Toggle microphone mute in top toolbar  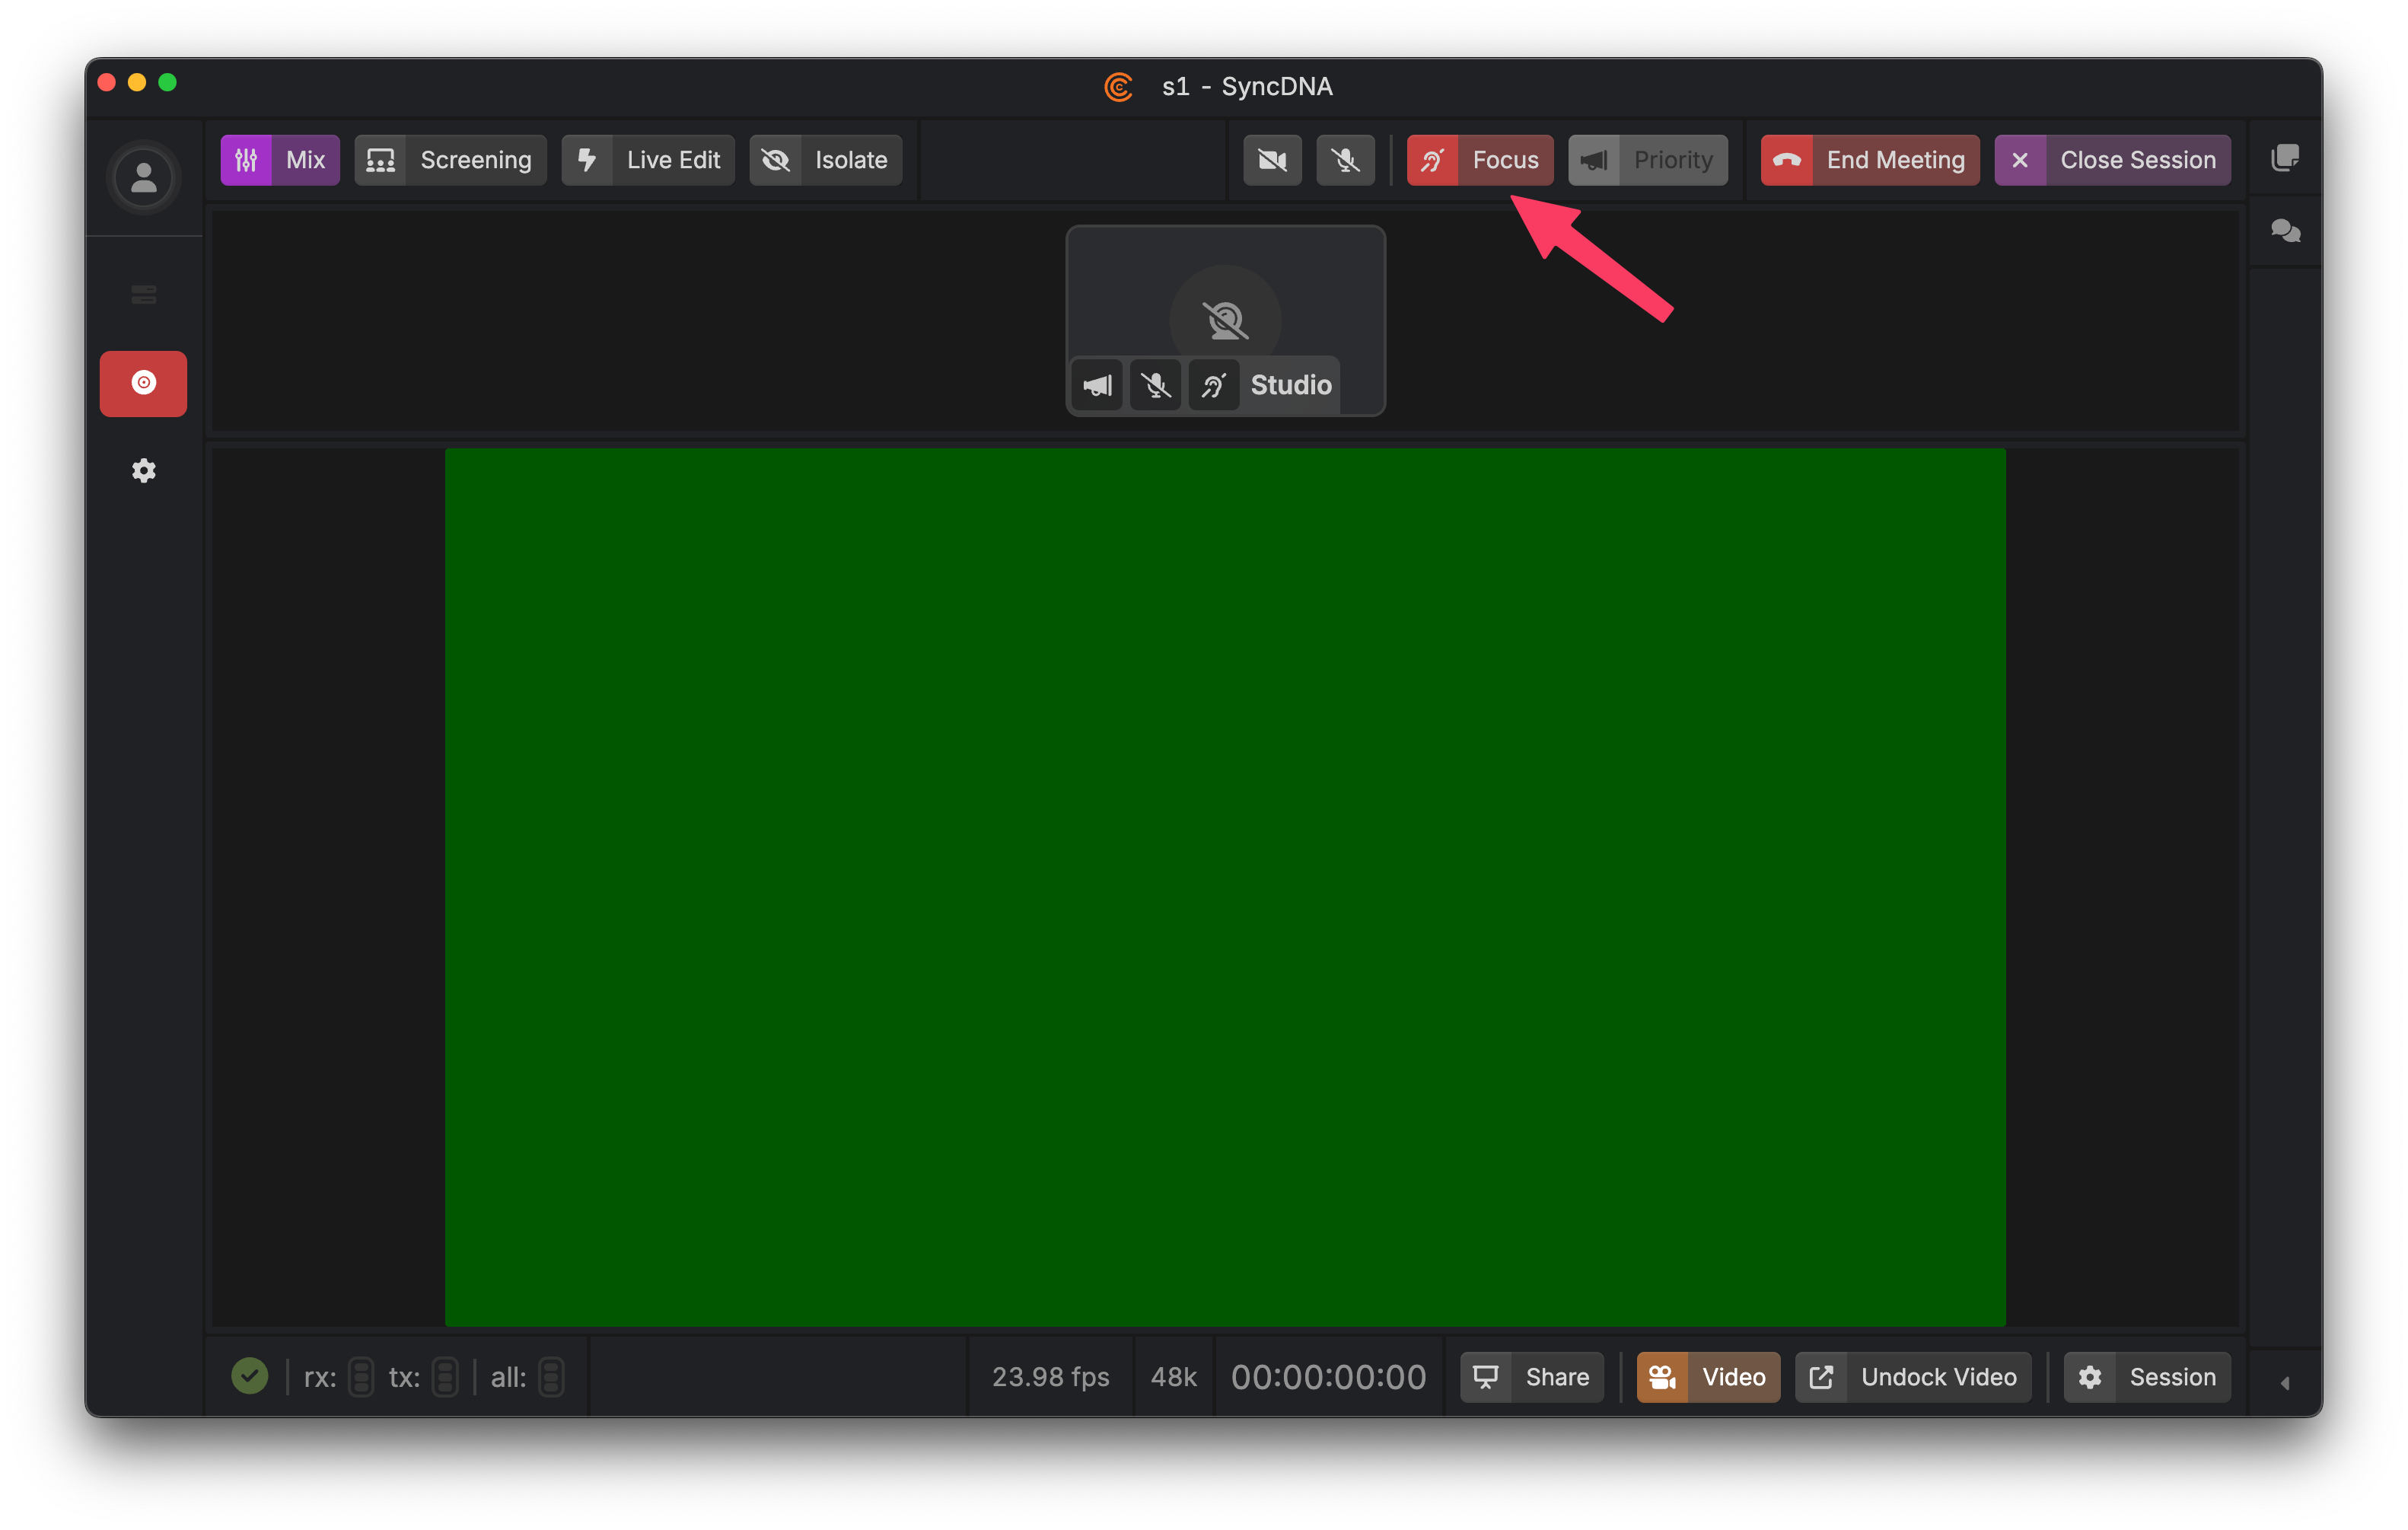pos(1345,160)
